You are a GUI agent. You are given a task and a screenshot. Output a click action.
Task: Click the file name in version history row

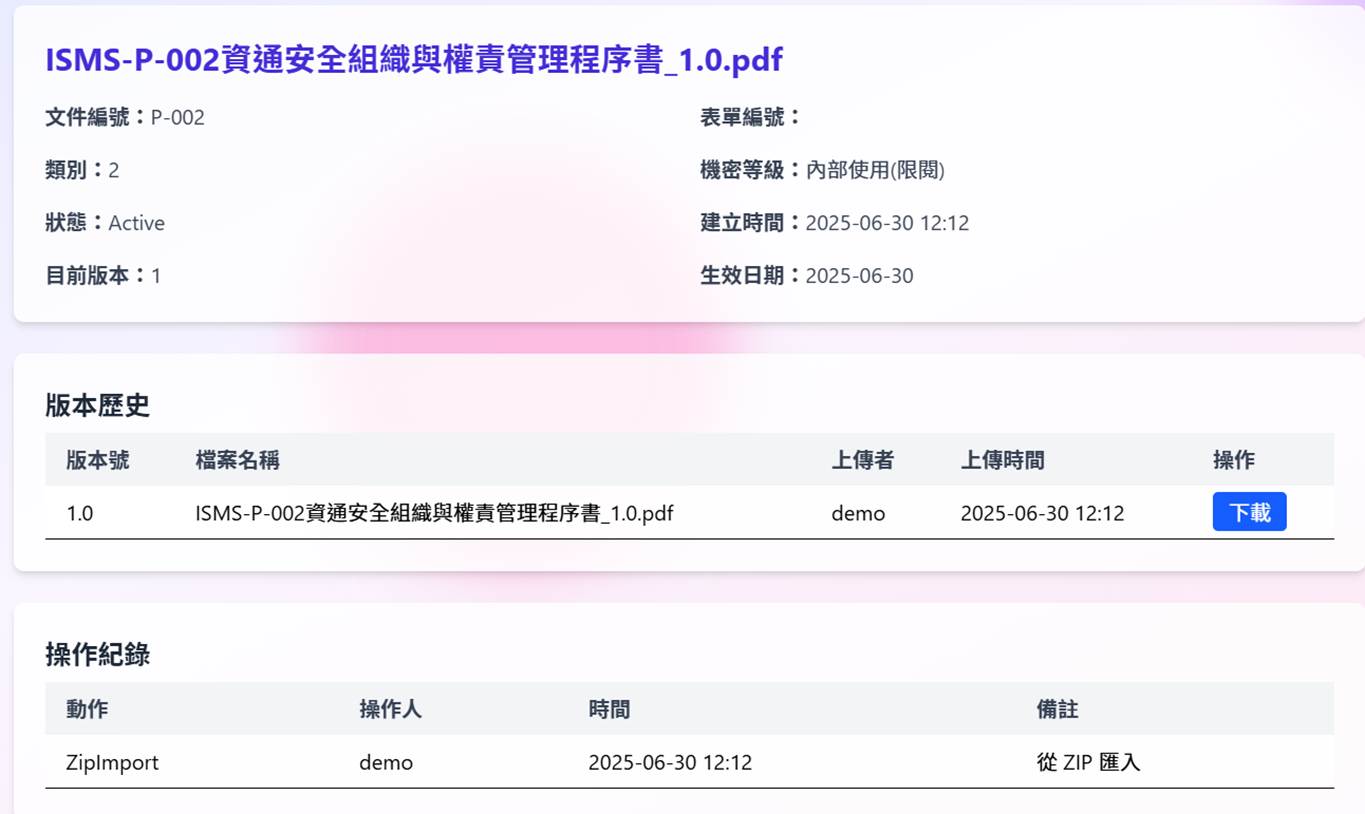tap(434, 514)
